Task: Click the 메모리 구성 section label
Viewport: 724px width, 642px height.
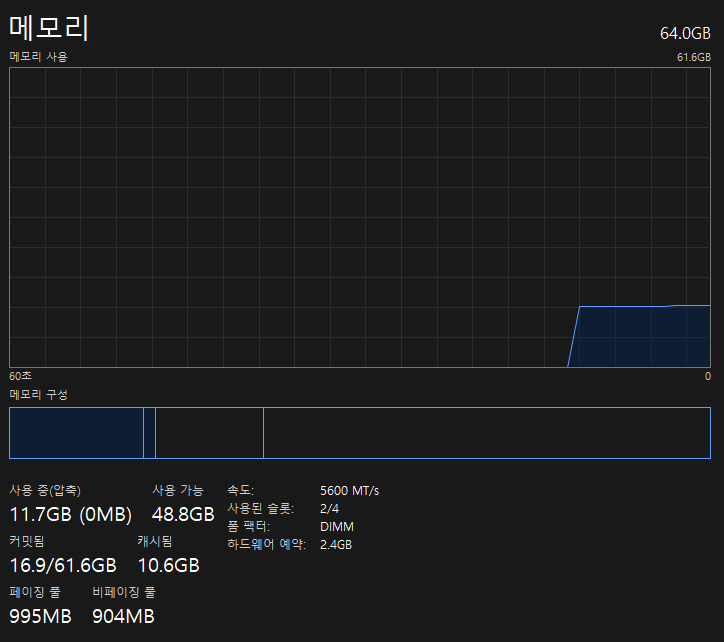Action: [x=39, y=395]
